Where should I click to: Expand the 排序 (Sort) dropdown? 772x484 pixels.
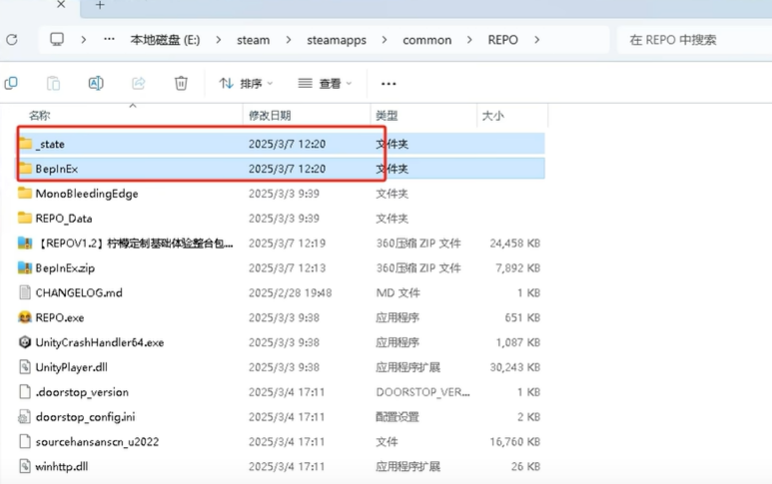pyautogui.click(x=246, y=84)
